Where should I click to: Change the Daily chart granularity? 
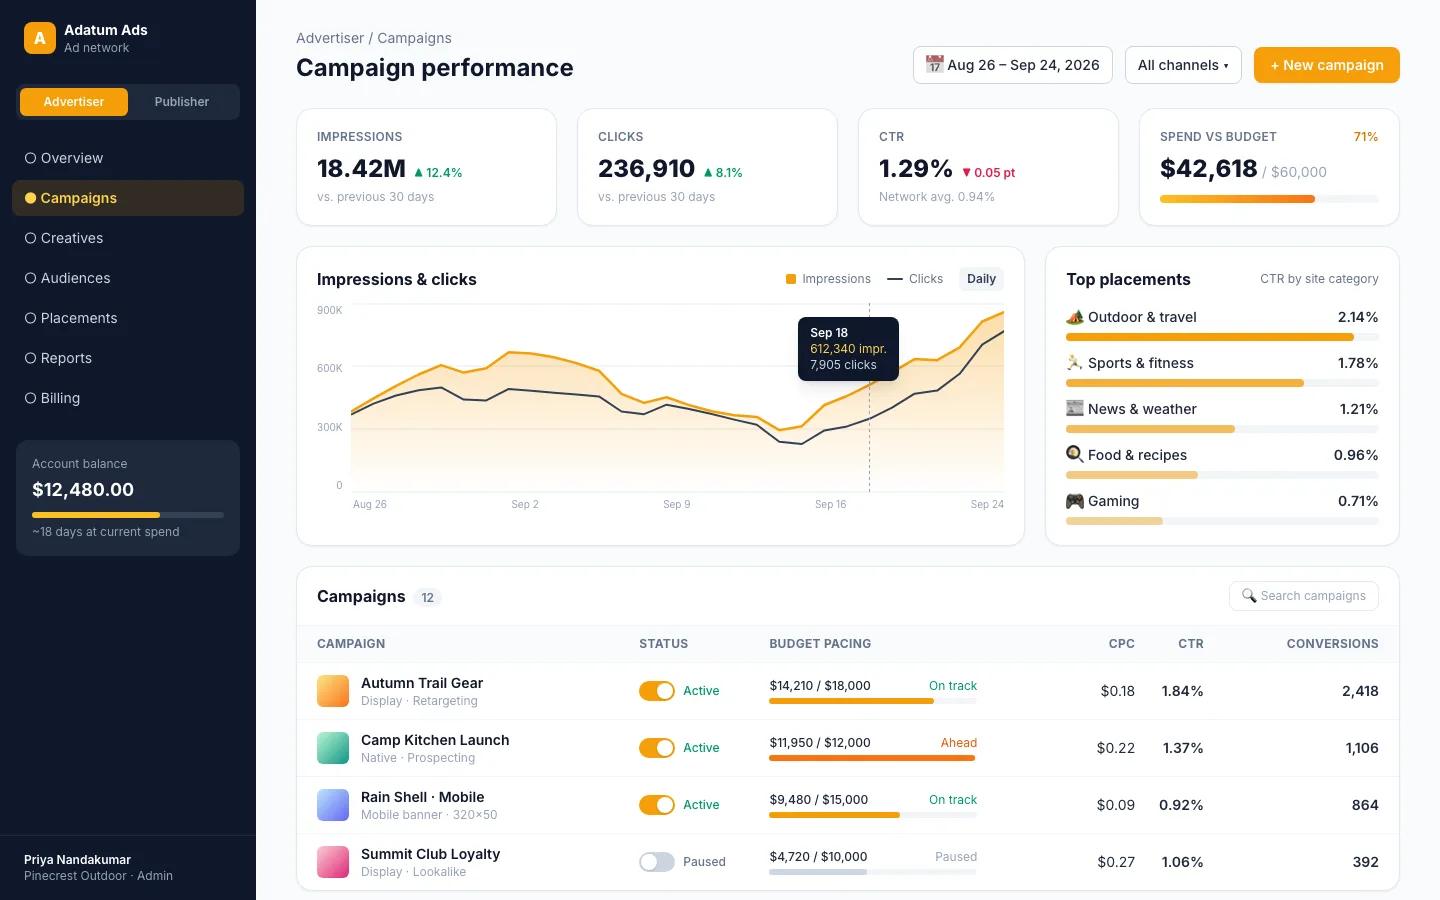tap(981, 279)
